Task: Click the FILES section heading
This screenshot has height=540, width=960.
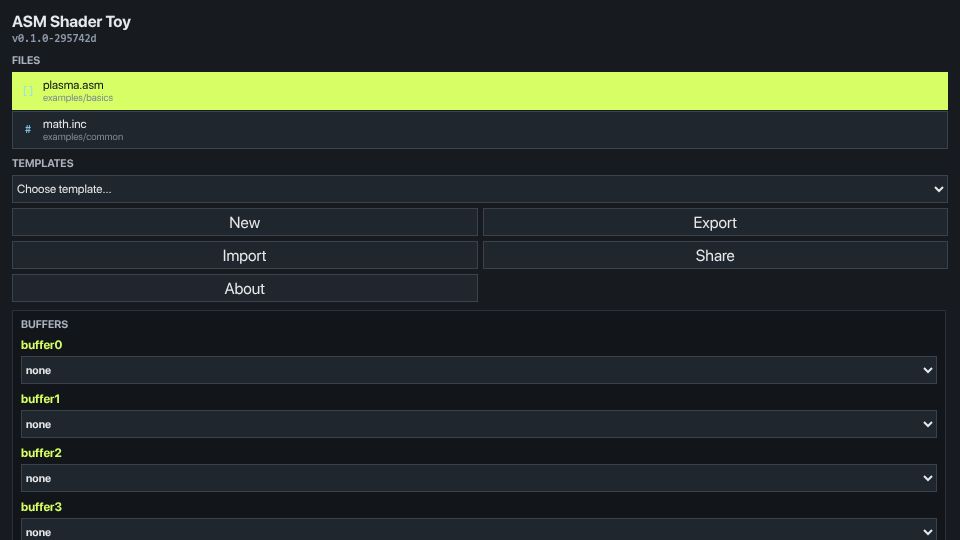Action: (26, 60)
